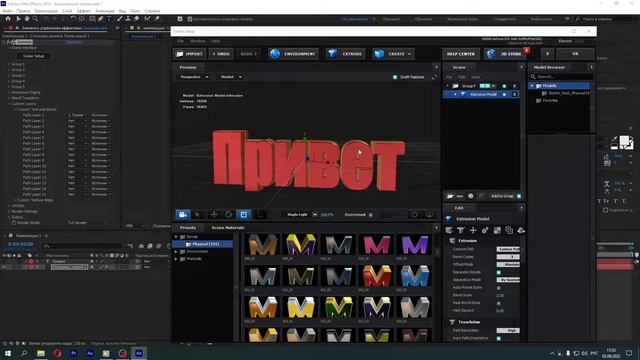Collapse Group 1 in Scene panel

click(x=448, y=86)
